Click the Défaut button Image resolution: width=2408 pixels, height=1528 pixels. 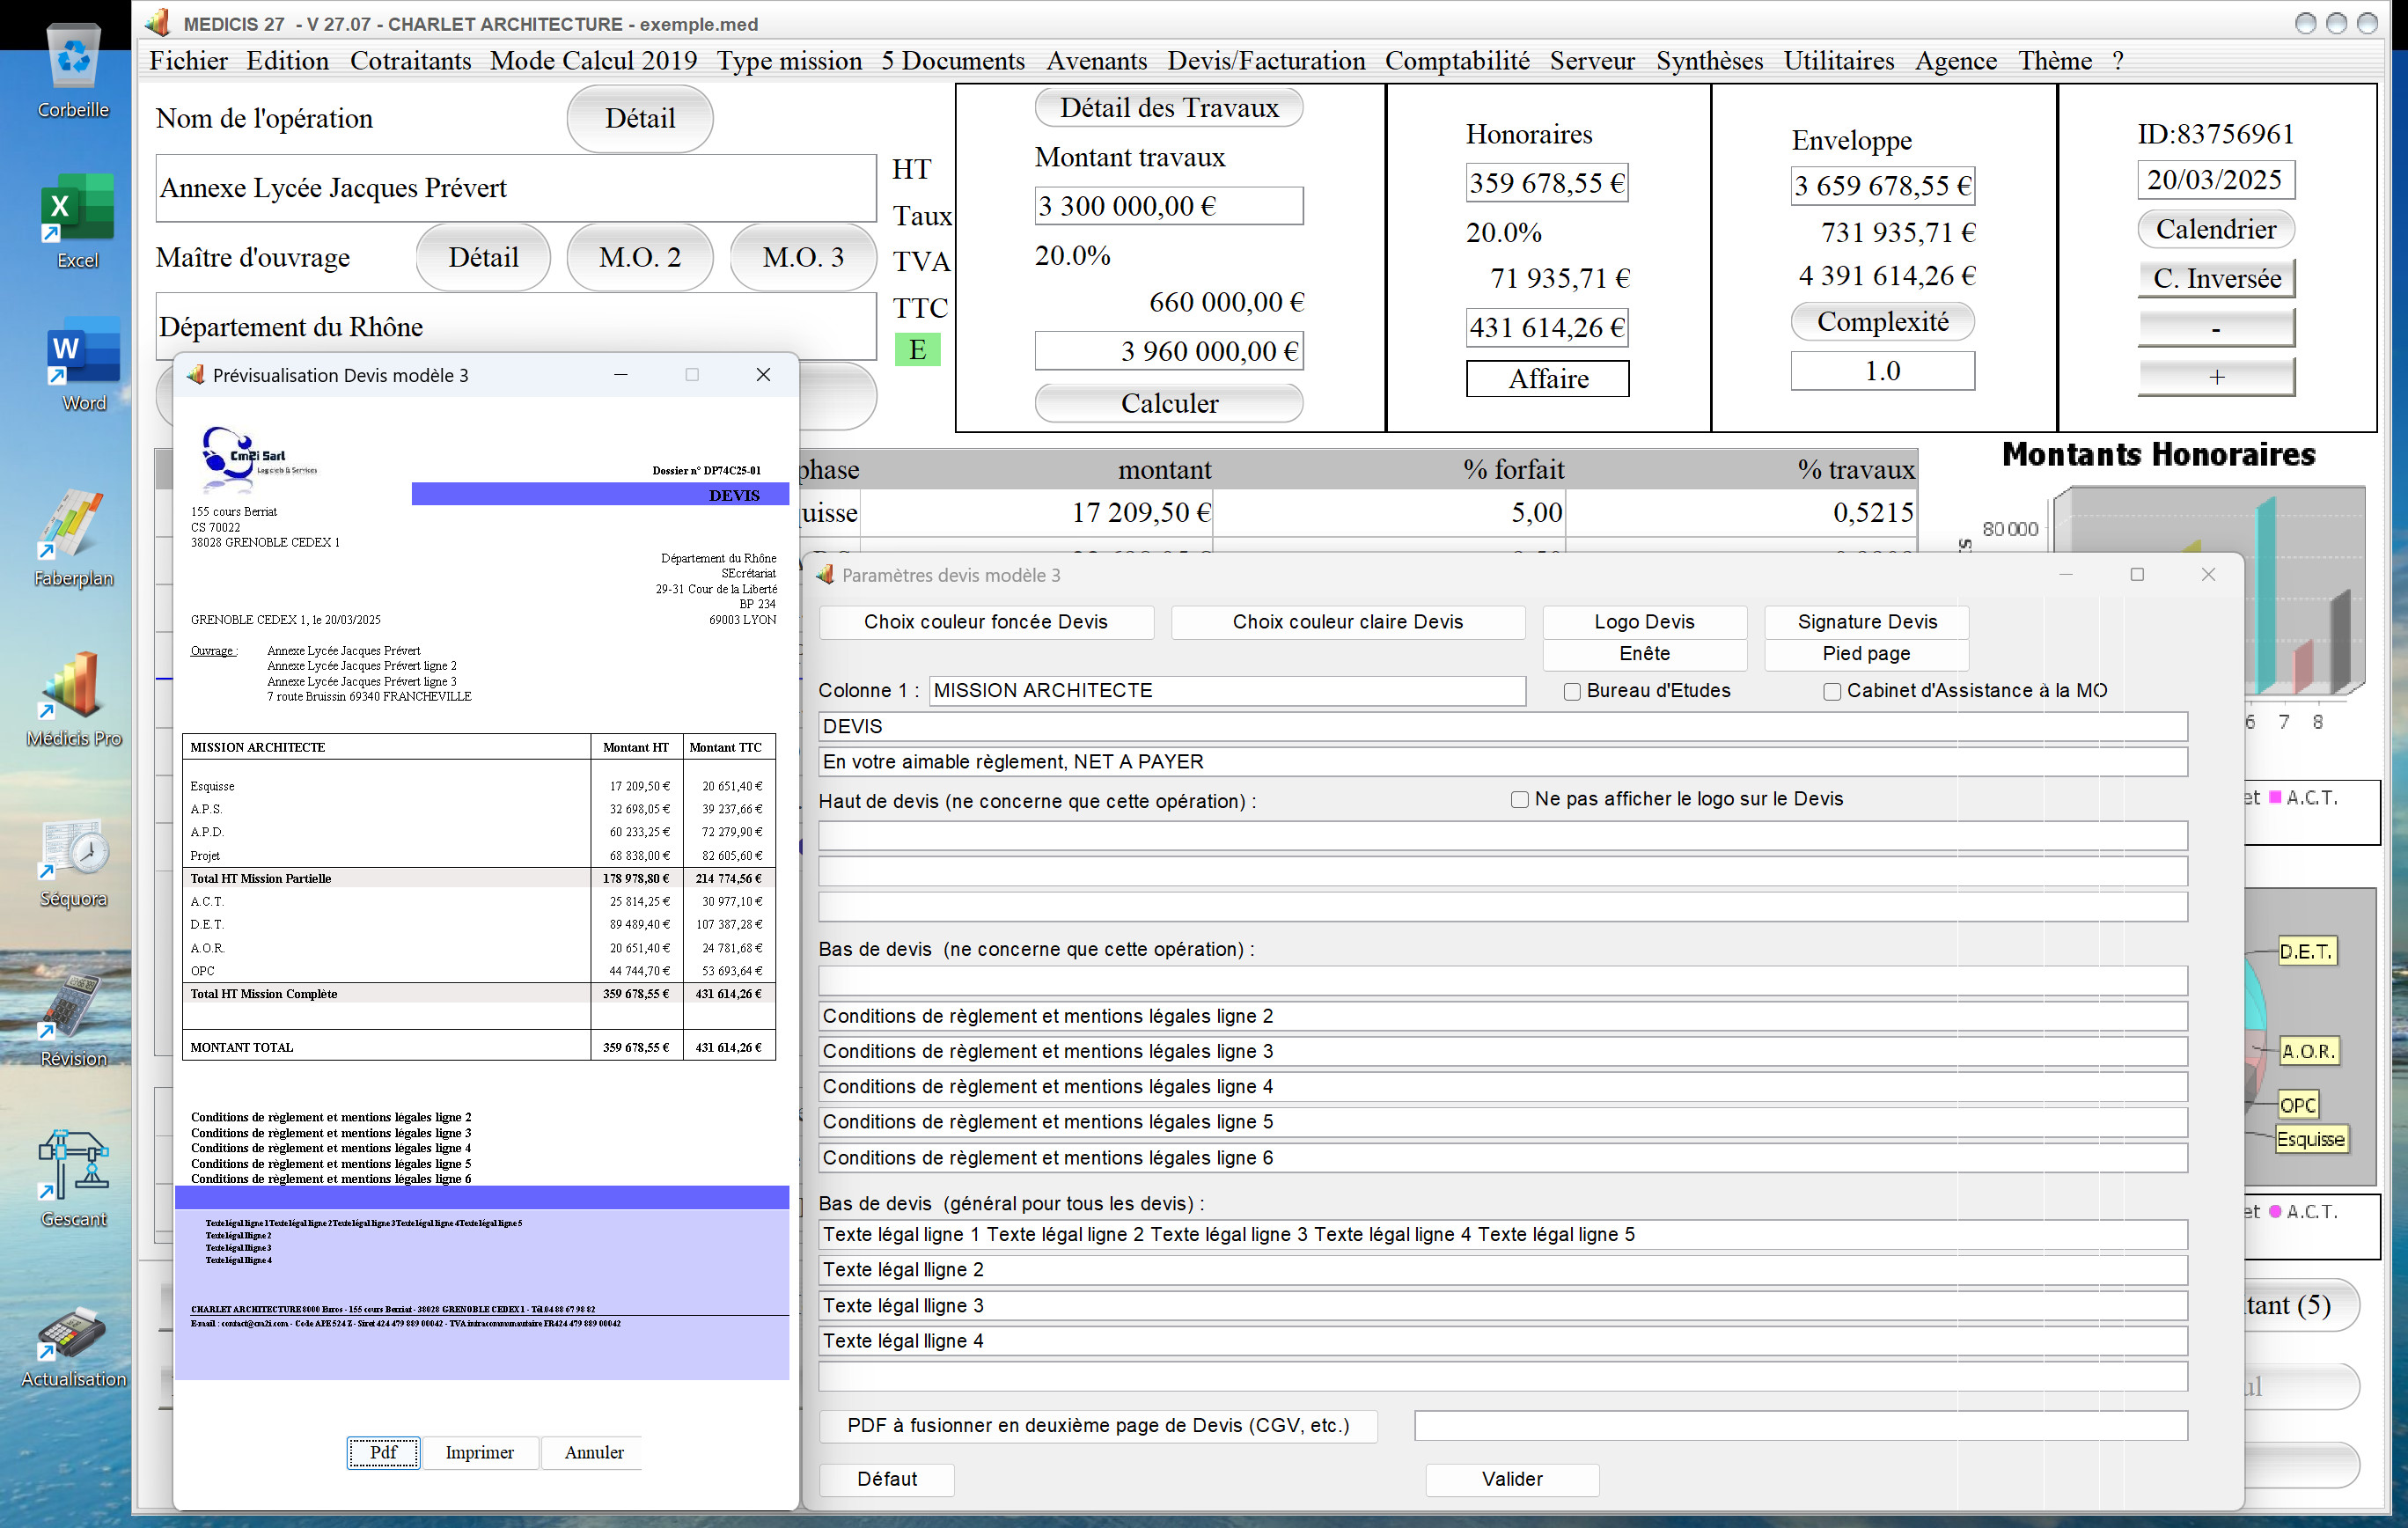coord(887,1480)
